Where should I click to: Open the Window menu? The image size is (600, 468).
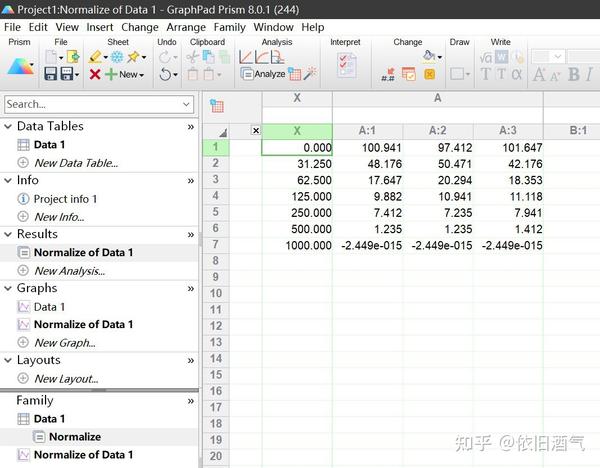click(273, 27)
